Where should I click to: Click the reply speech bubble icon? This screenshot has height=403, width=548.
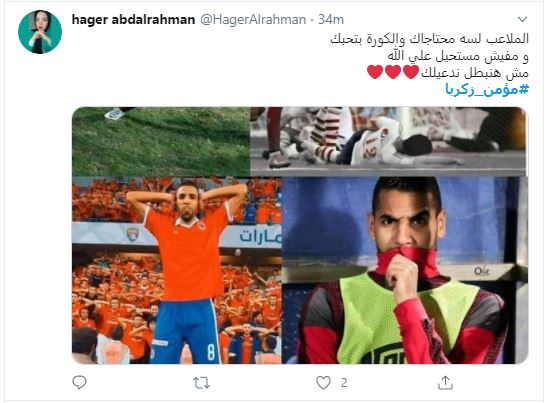(x=79, y=382)
